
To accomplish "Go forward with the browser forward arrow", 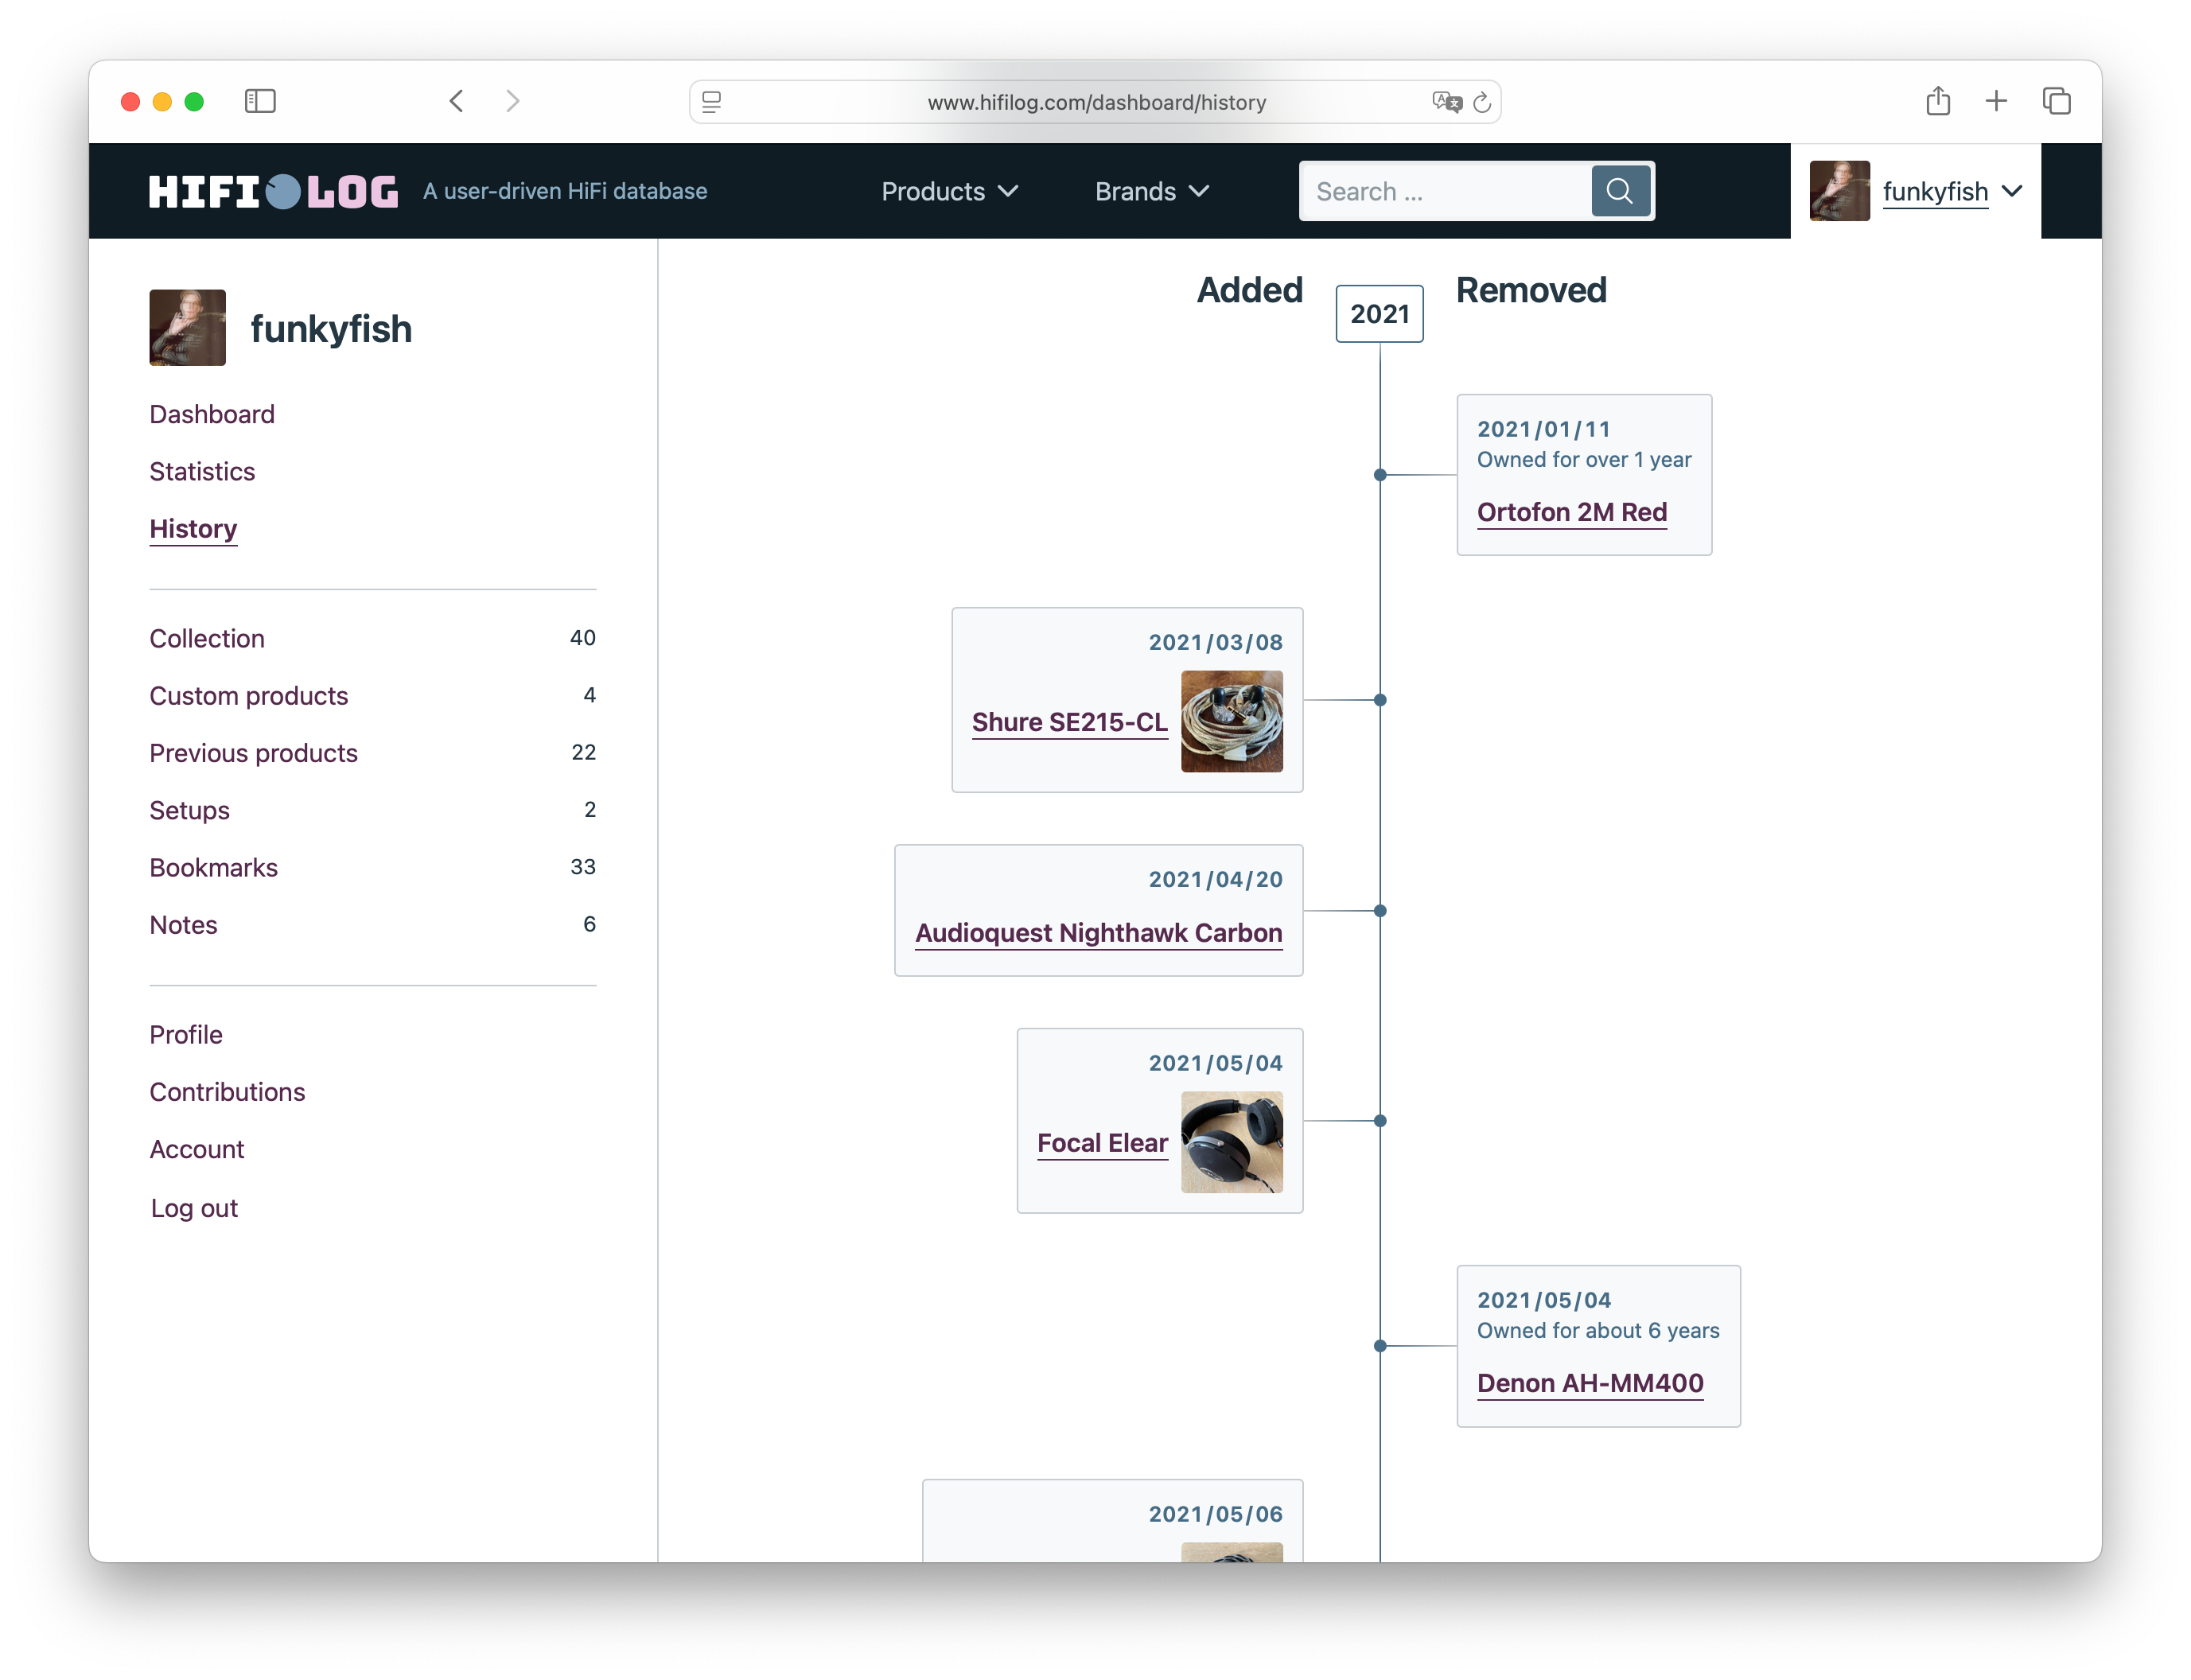I will pos(513,101).
